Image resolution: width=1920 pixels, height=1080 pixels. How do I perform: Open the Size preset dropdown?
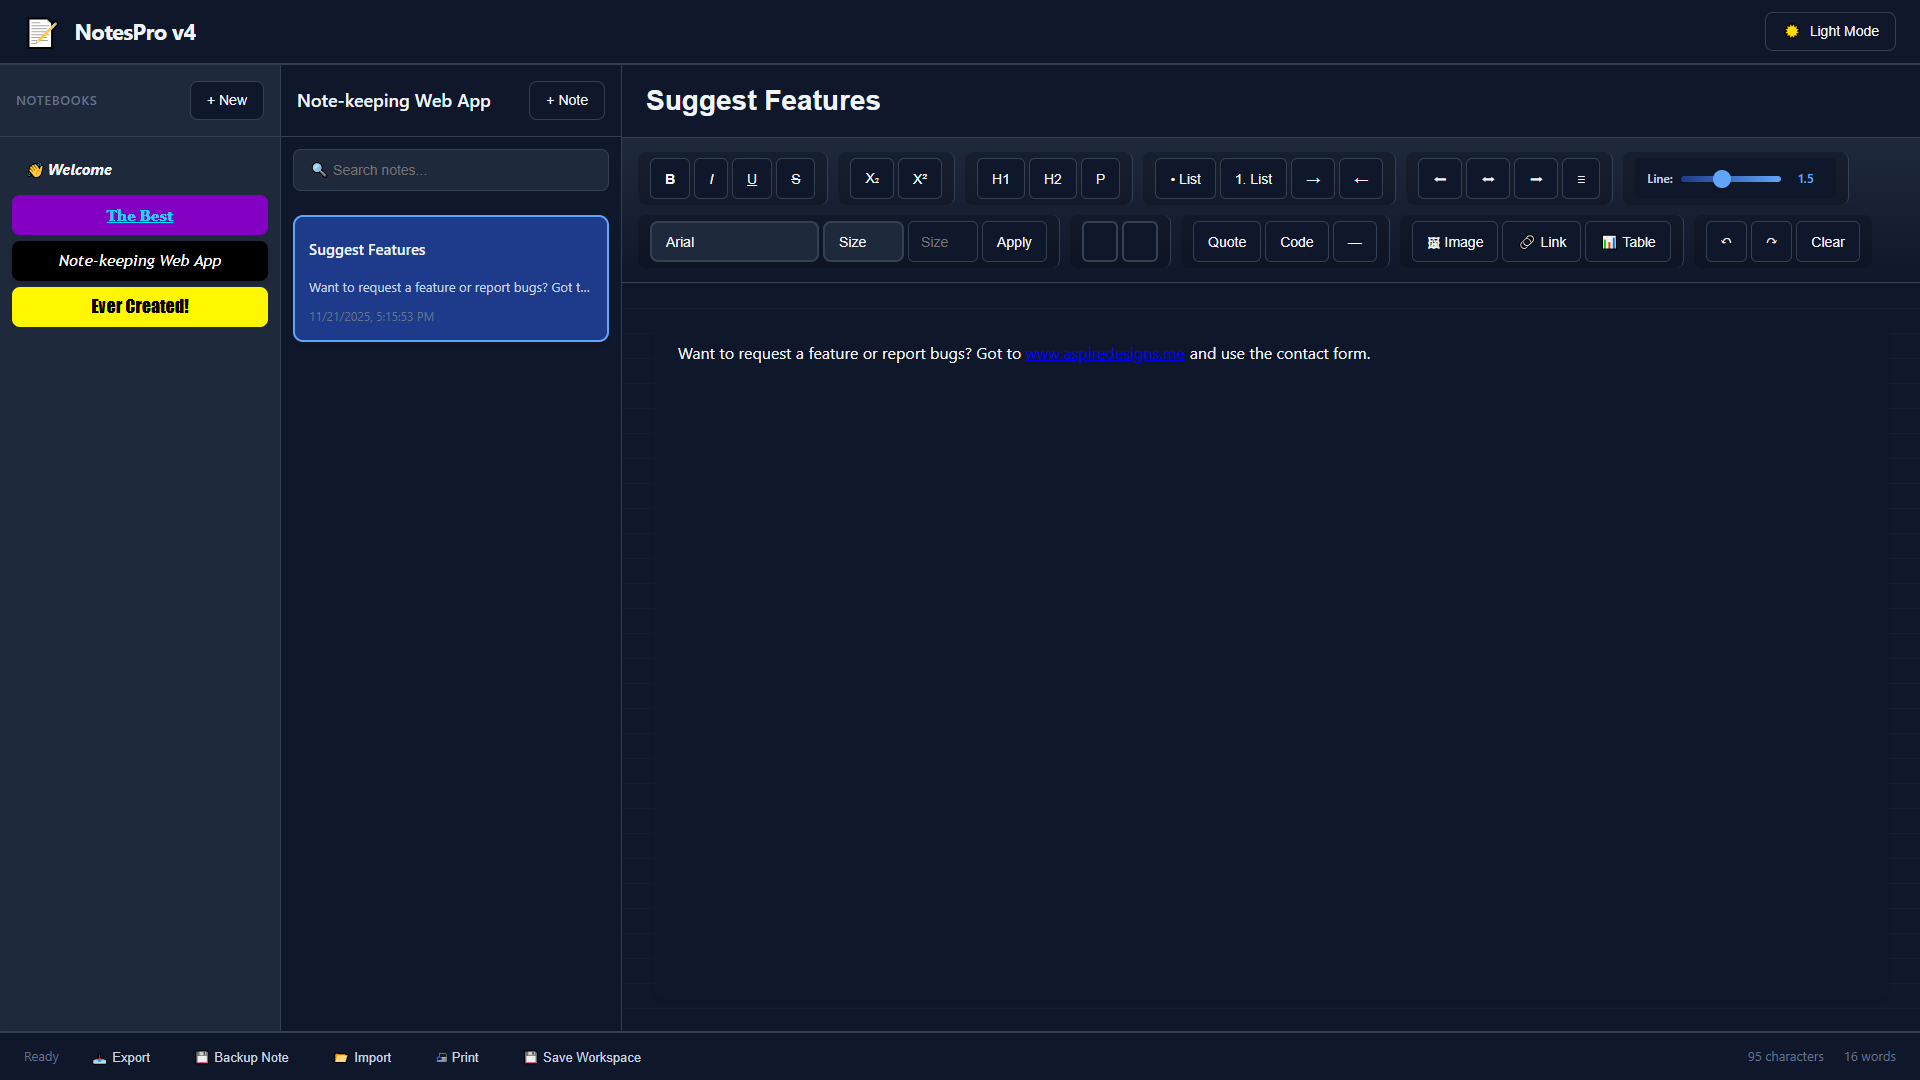(863, 242)
